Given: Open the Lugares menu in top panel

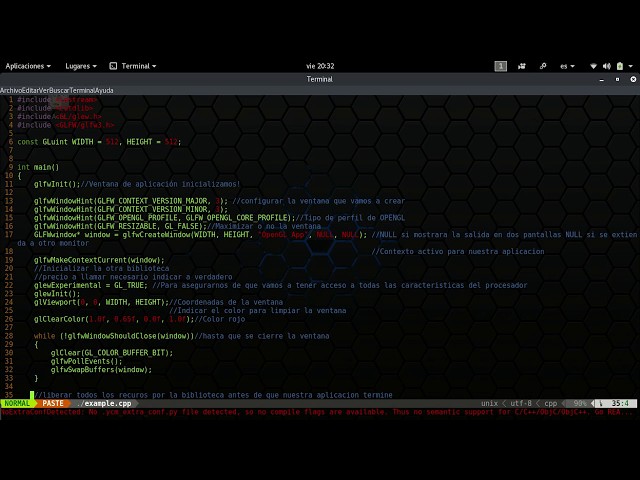Looking at the screenshot, I should 81,66.
